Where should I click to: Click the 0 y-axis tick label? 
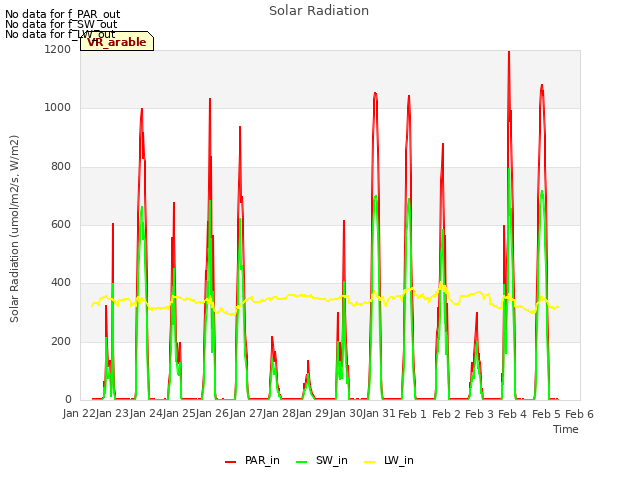tap(68, 400)
